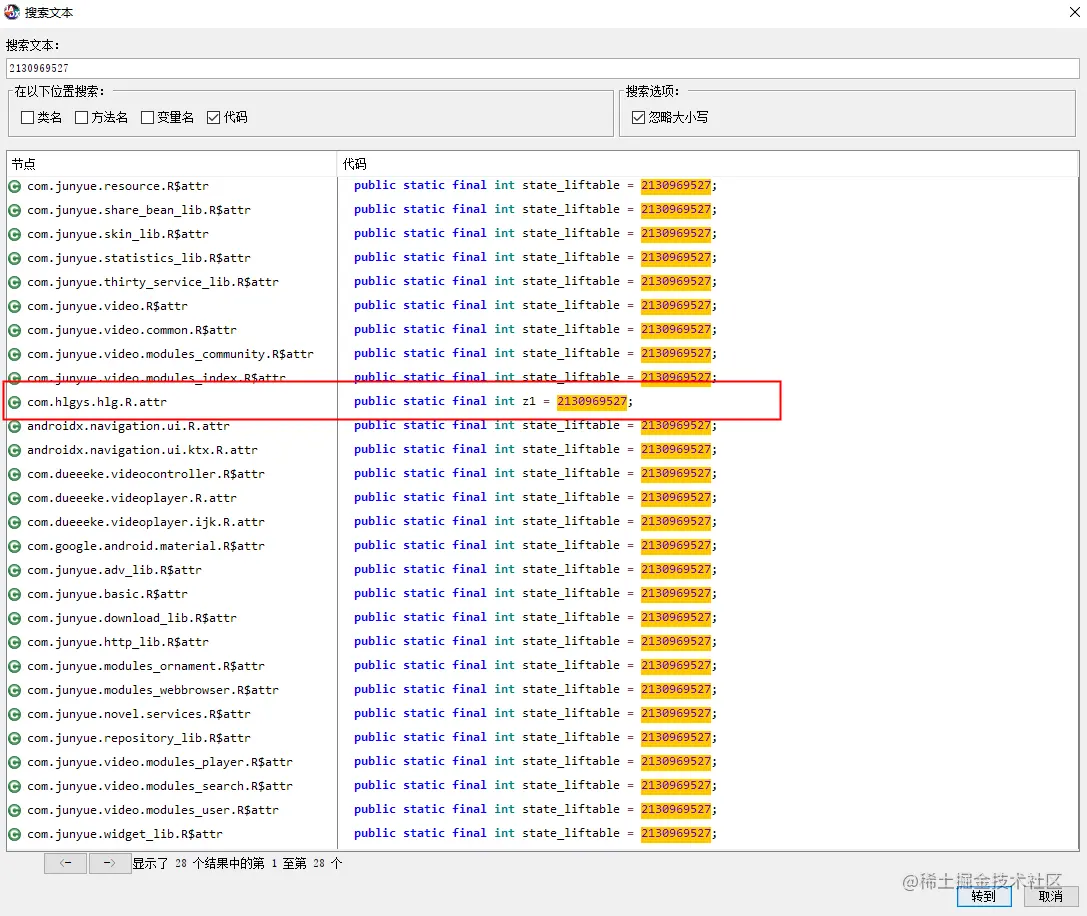
Task: Click class icon beside com.hlgys.hlg.R.attr
Action: point(14,402)
